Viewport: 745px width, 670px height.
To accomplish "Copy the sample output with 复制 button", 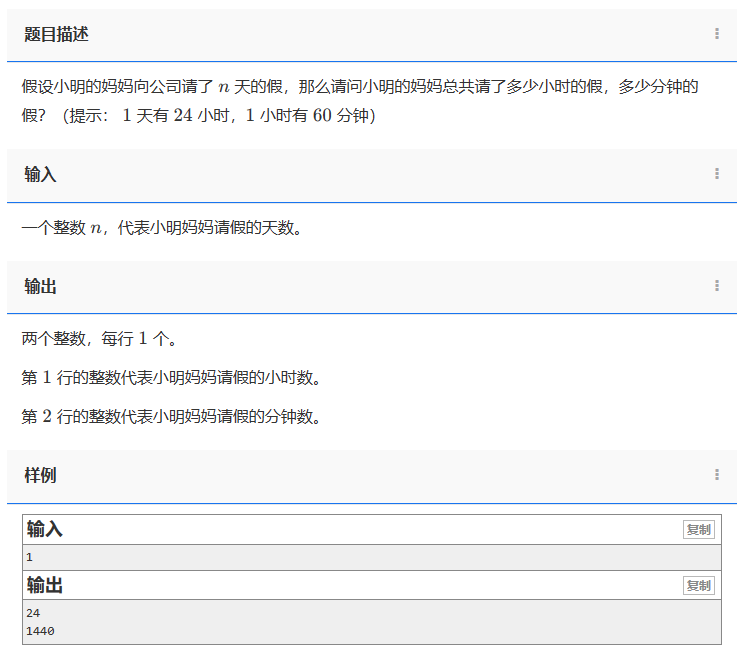I will 698,585.
